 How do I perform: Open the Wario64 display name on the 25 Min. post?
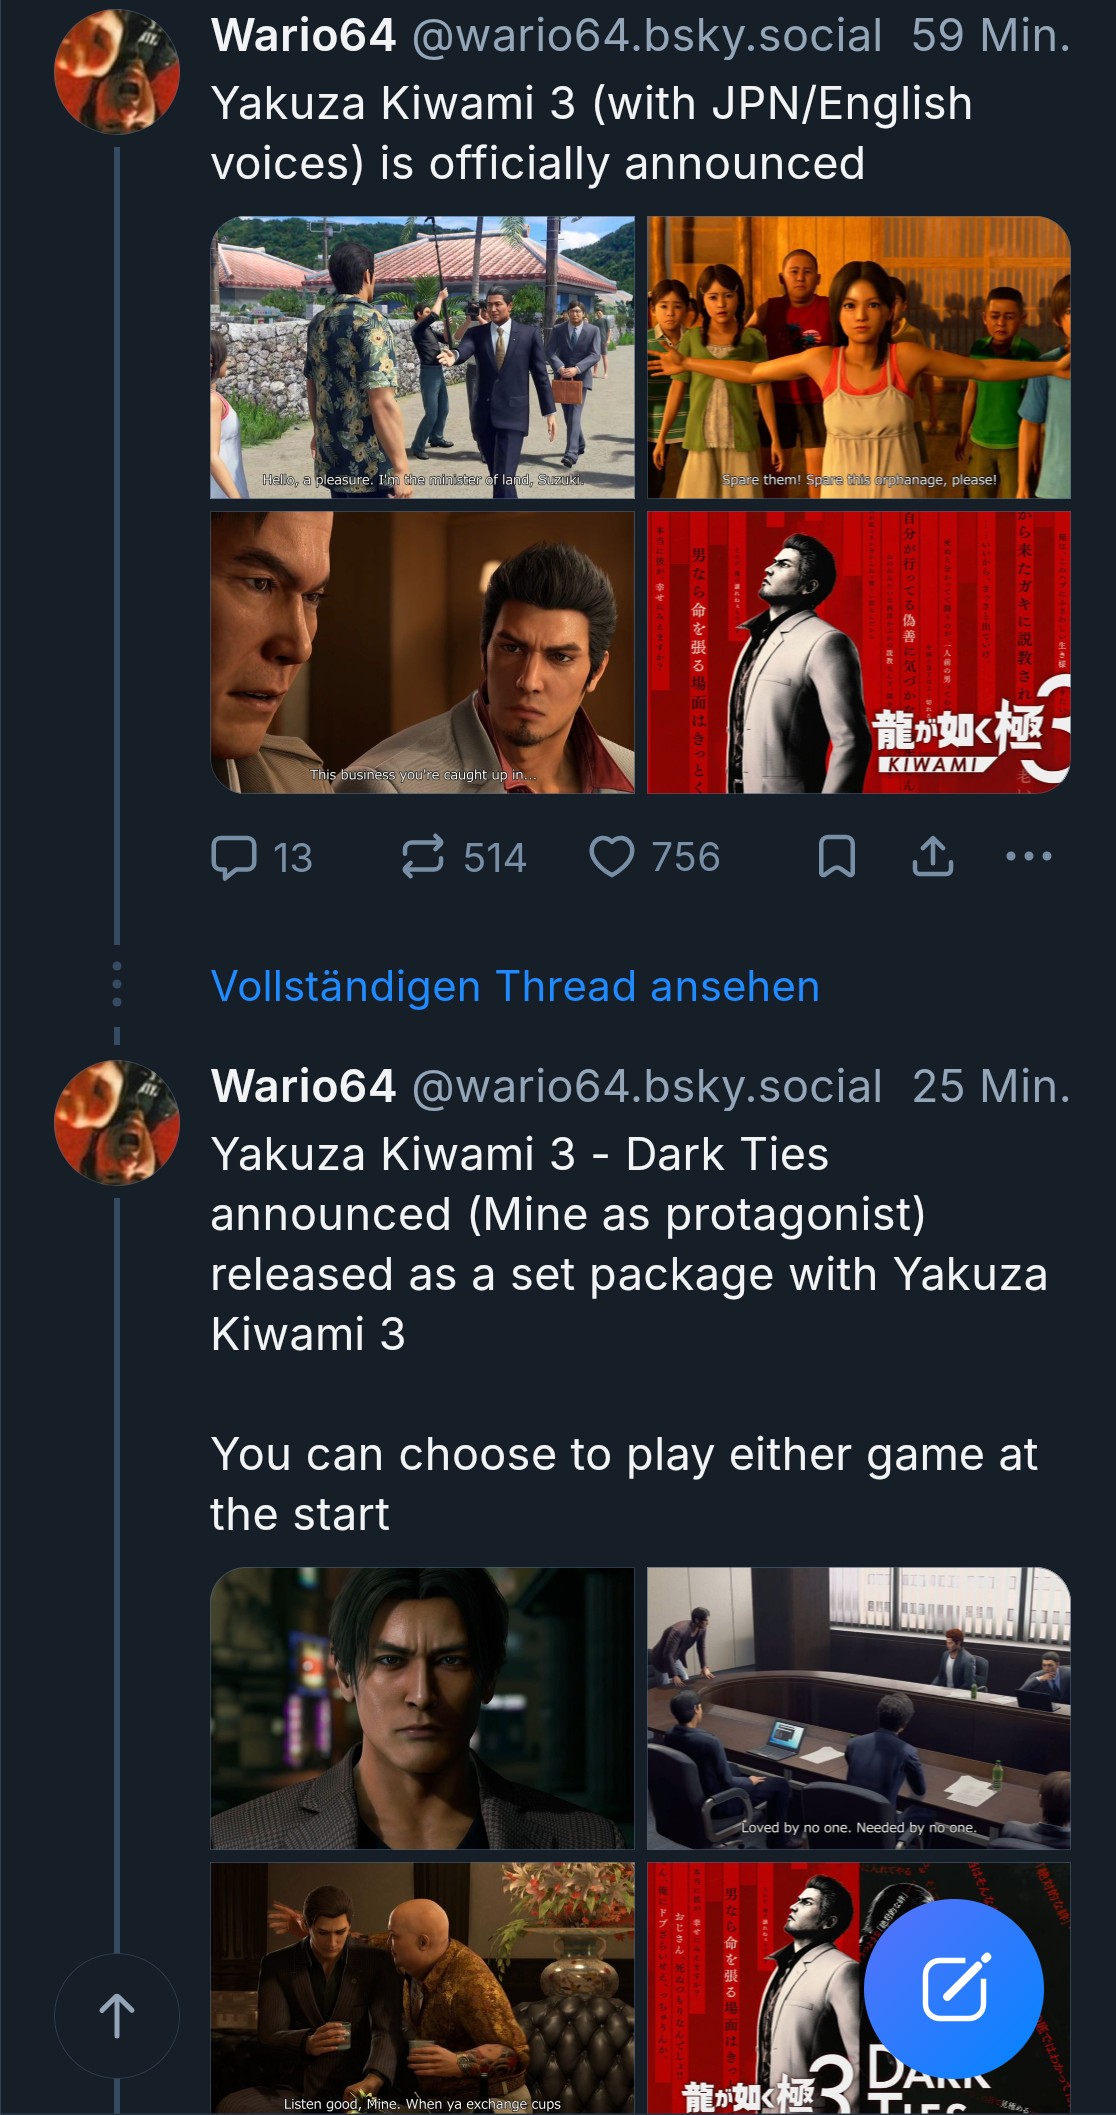303,1086
